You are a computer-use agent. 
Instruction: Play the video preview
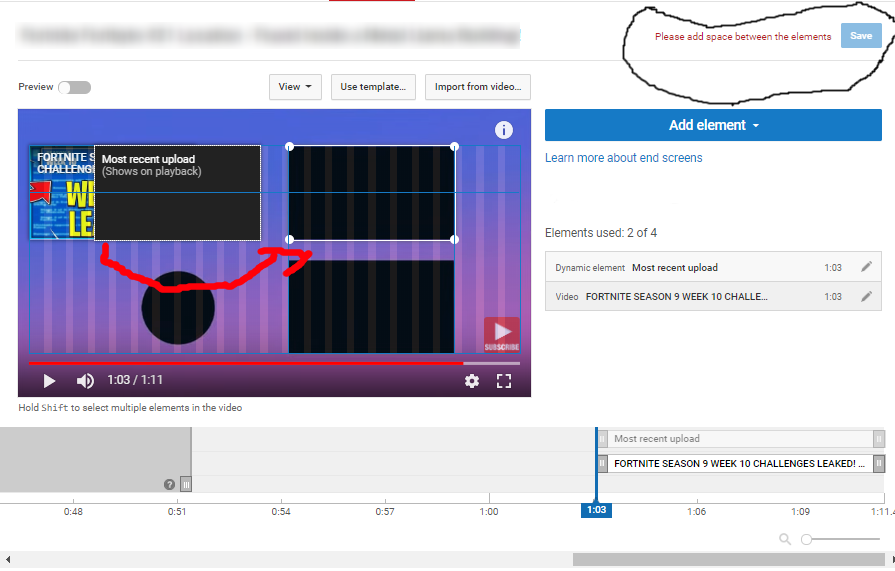click(49, 381)
